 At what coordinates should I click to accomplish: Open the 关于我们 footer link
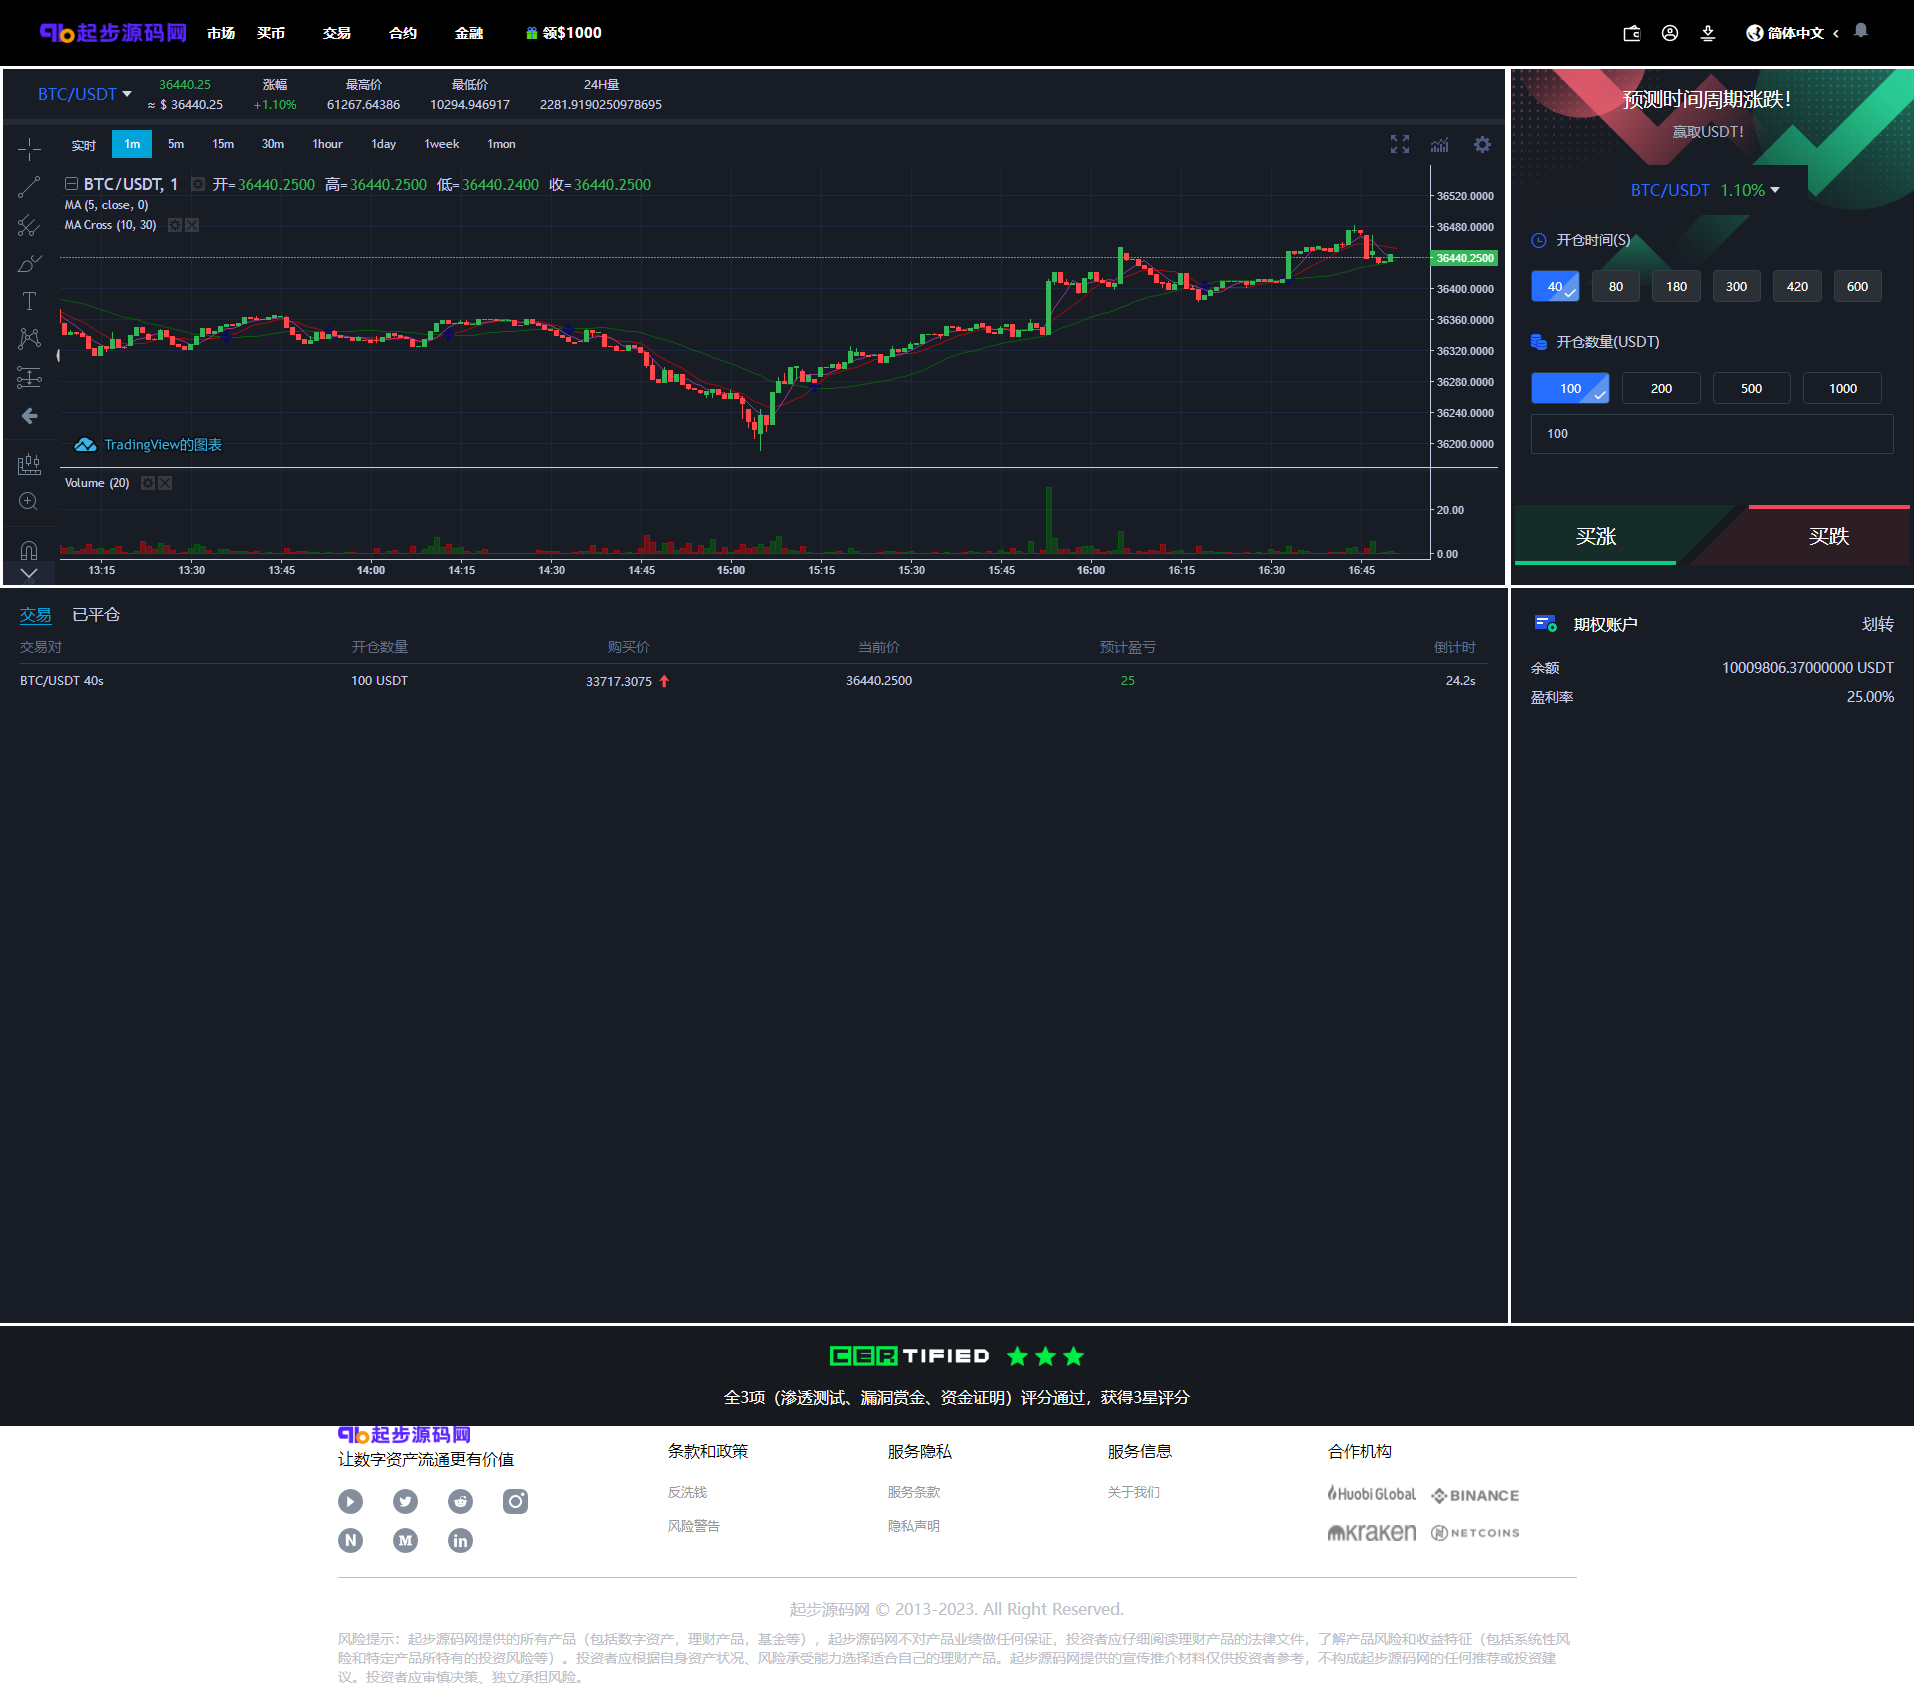[x=1134, y=1492]
